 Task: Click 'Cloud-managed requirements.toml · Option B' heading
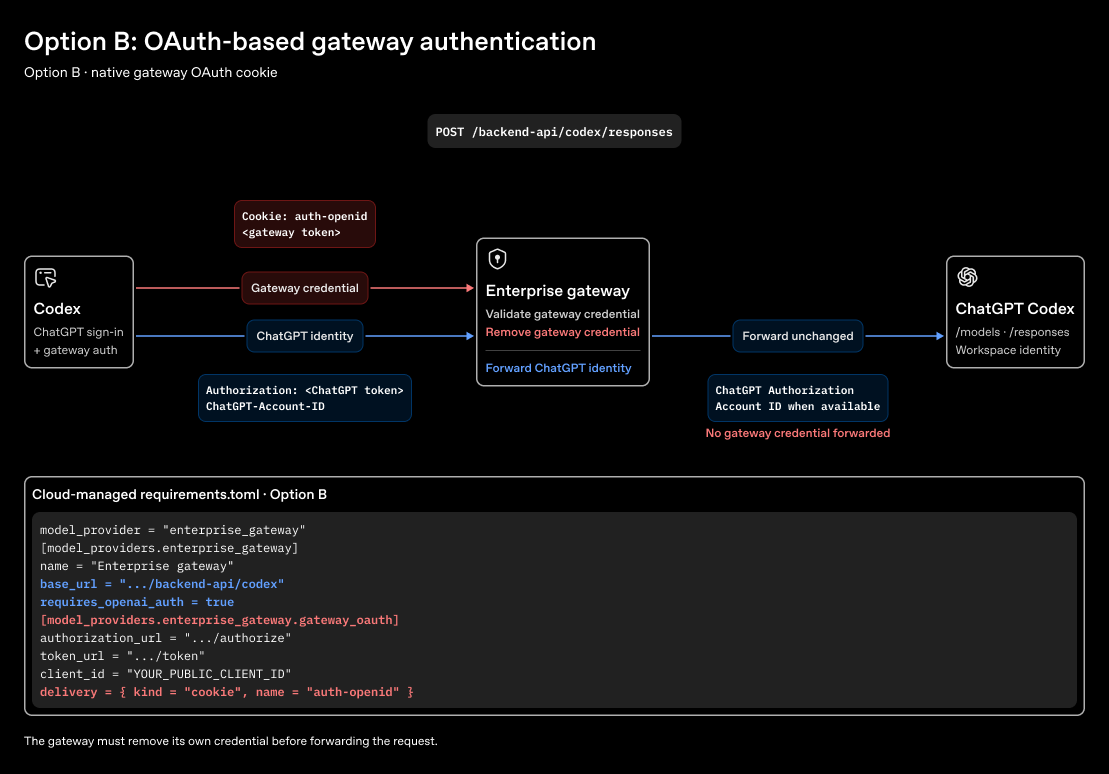tap(179, 495)
